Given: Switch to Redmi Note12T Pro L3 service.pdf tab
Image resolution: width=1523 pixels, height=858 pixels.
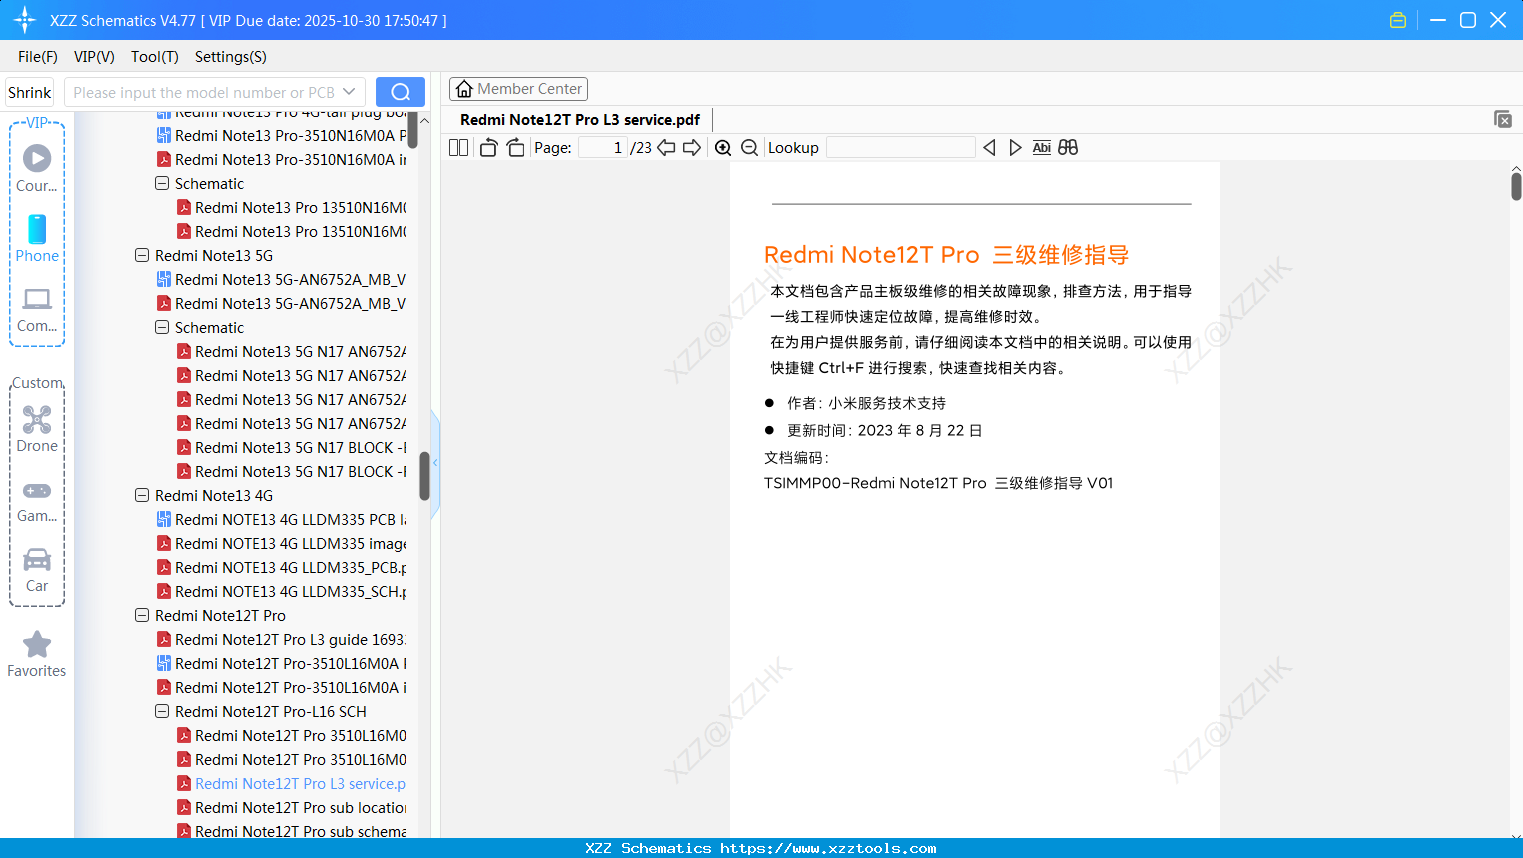Looking at the screenshot, I should pyautogui.click(x=577, y=119).
